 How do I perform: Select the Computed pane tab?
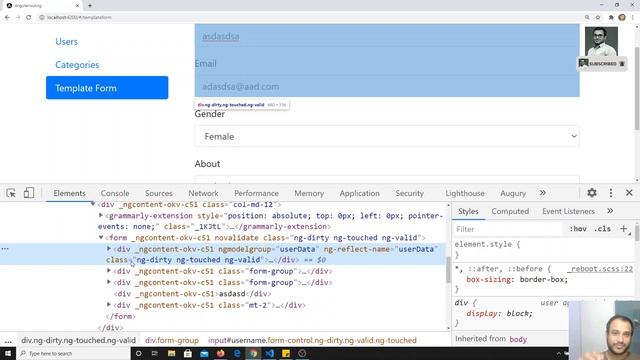(510, 211)
